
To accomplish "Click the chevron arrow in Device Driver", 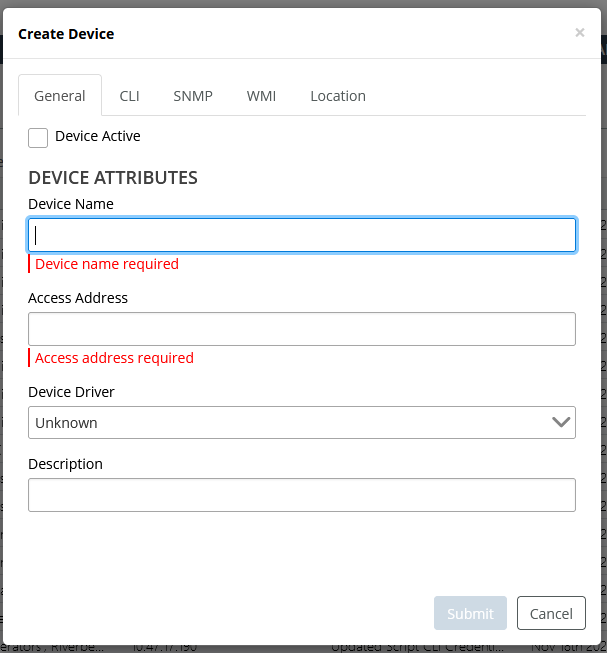I will click(561, 423).
